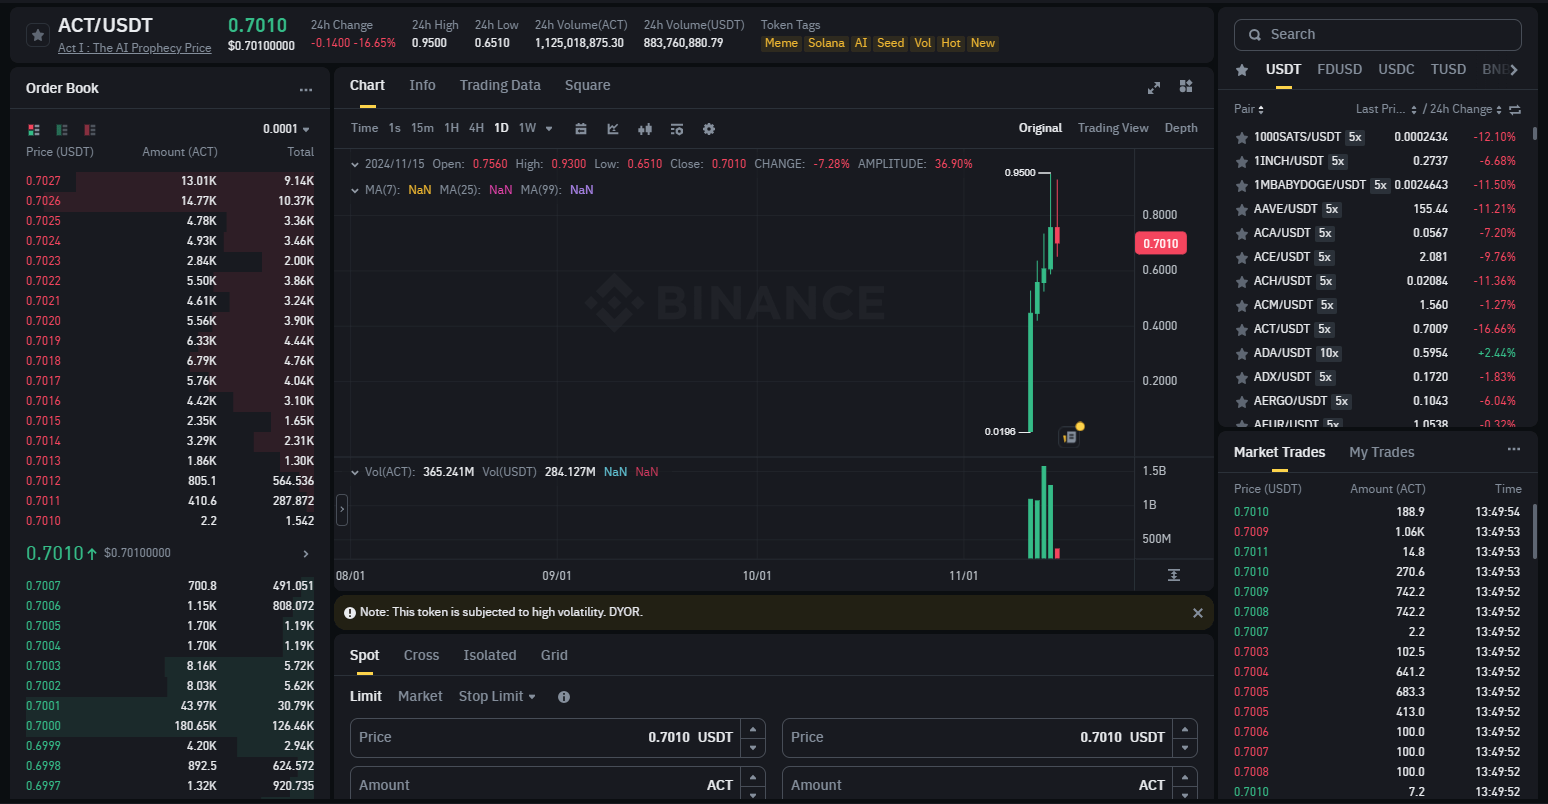Screen dimensions: 1548x804
Task: Reset the chart price scale icon
Action: coord(1174,575)
